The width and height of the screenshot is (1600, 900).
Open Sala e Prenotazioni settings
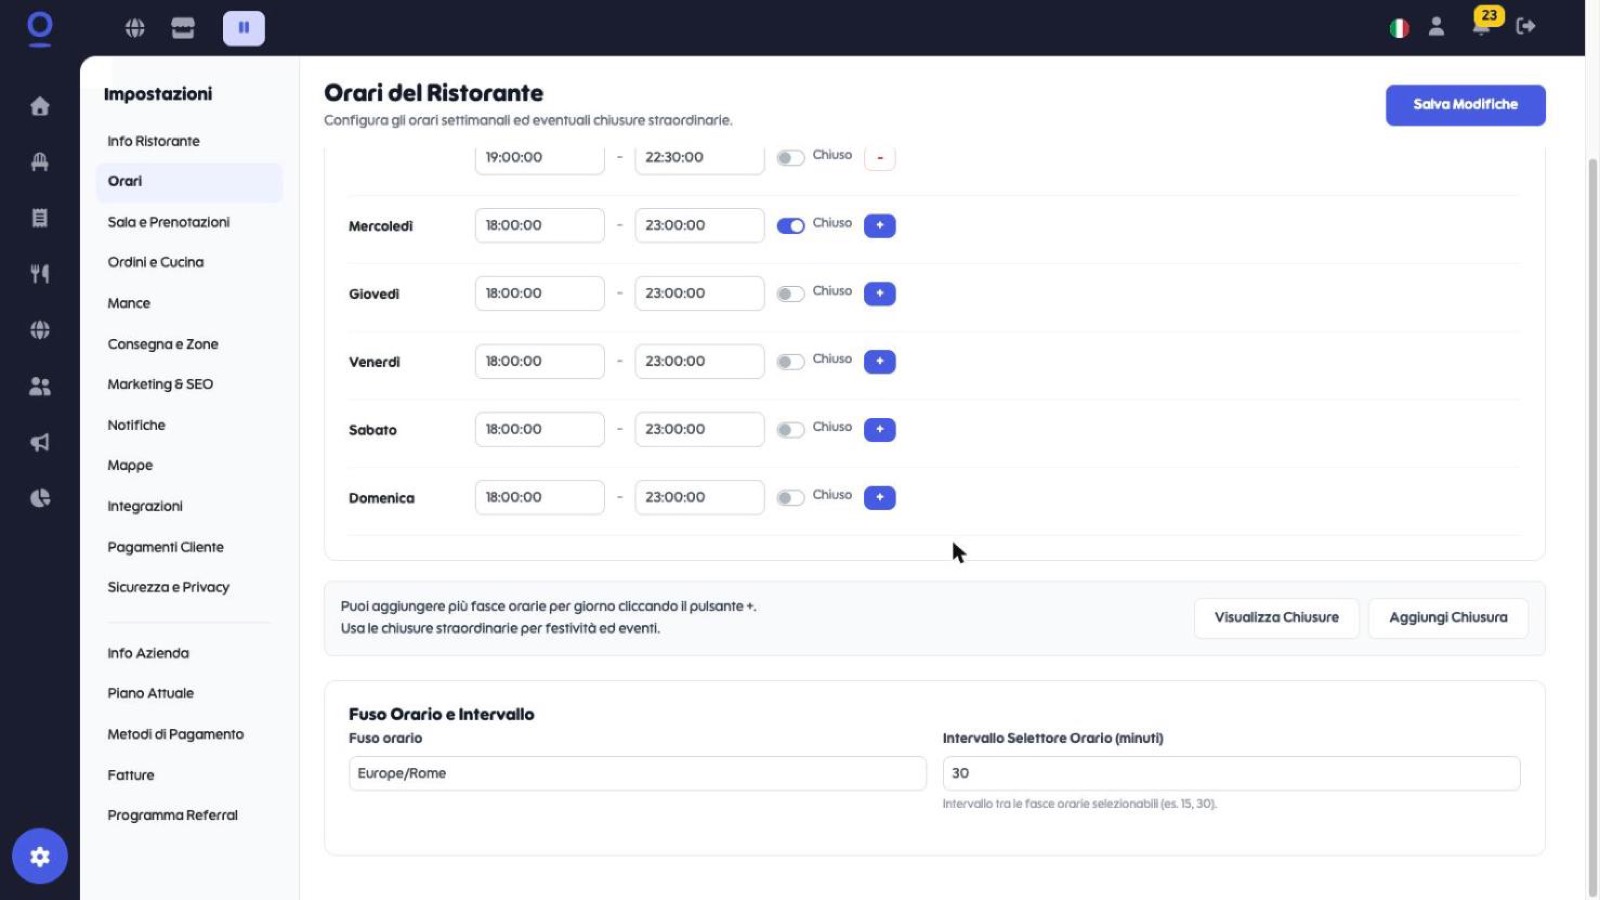[x=169, y=222]
